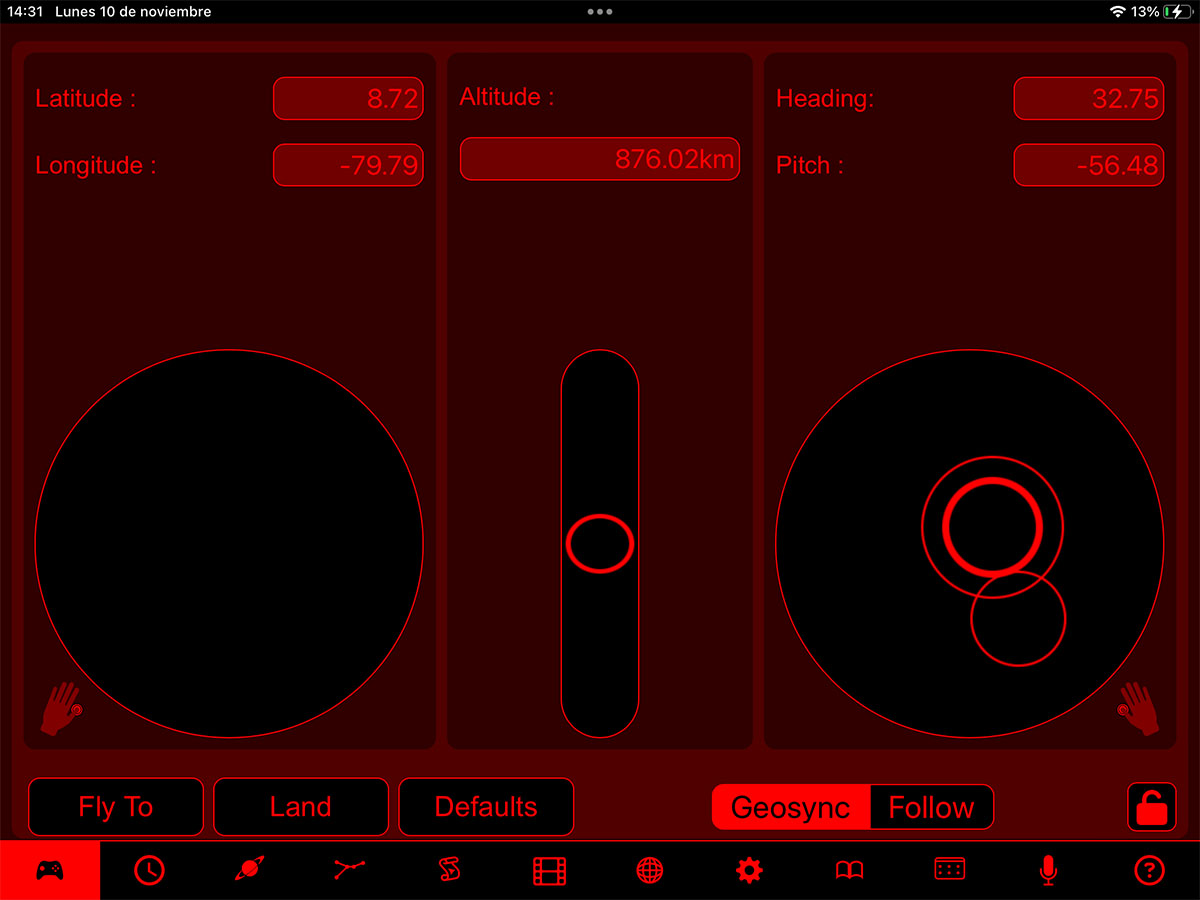The height and width of the screenshot is (900, 1200).
Task: Open the globe view panel
Action: [649, 869]
